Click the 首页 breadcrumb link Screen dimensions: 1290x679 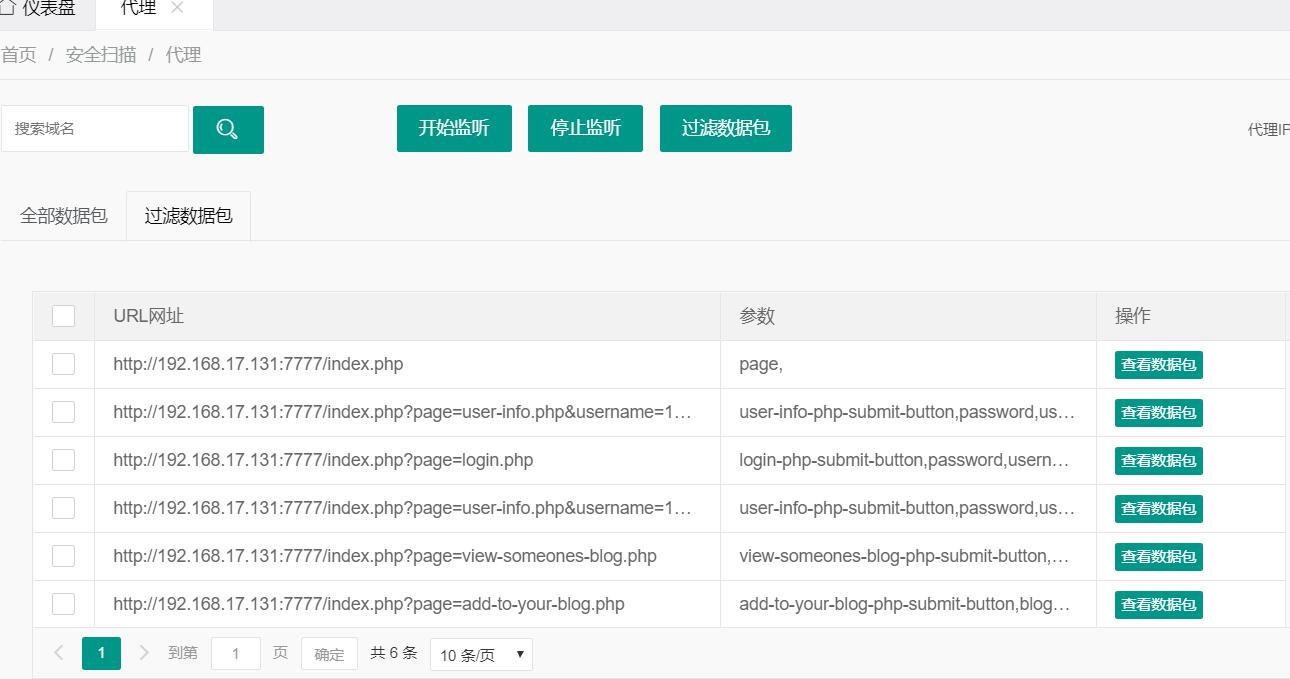pos(19,55)
